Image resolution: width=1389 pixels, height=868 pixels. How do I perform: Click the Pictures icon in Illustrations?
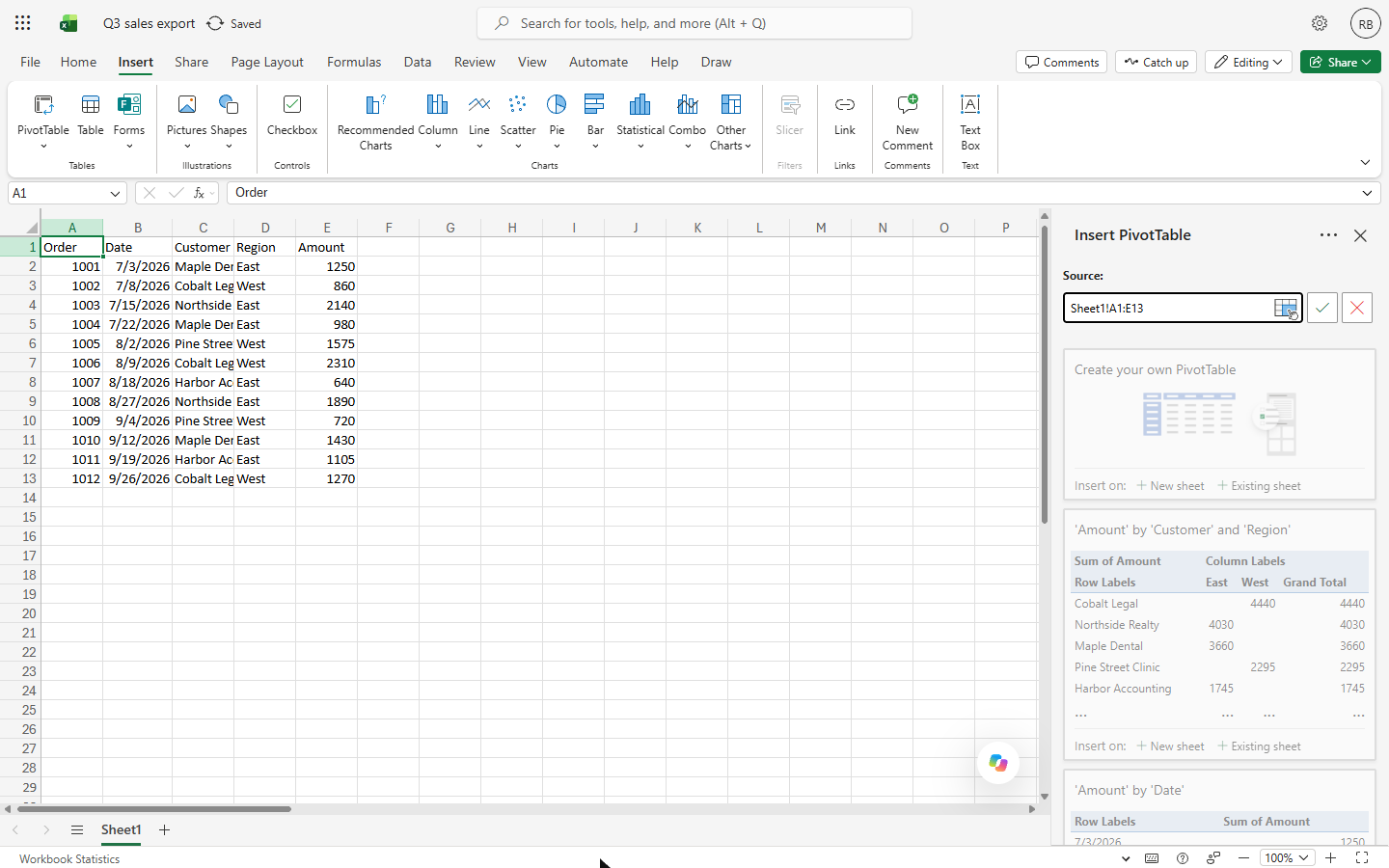[x=186, y=105]
